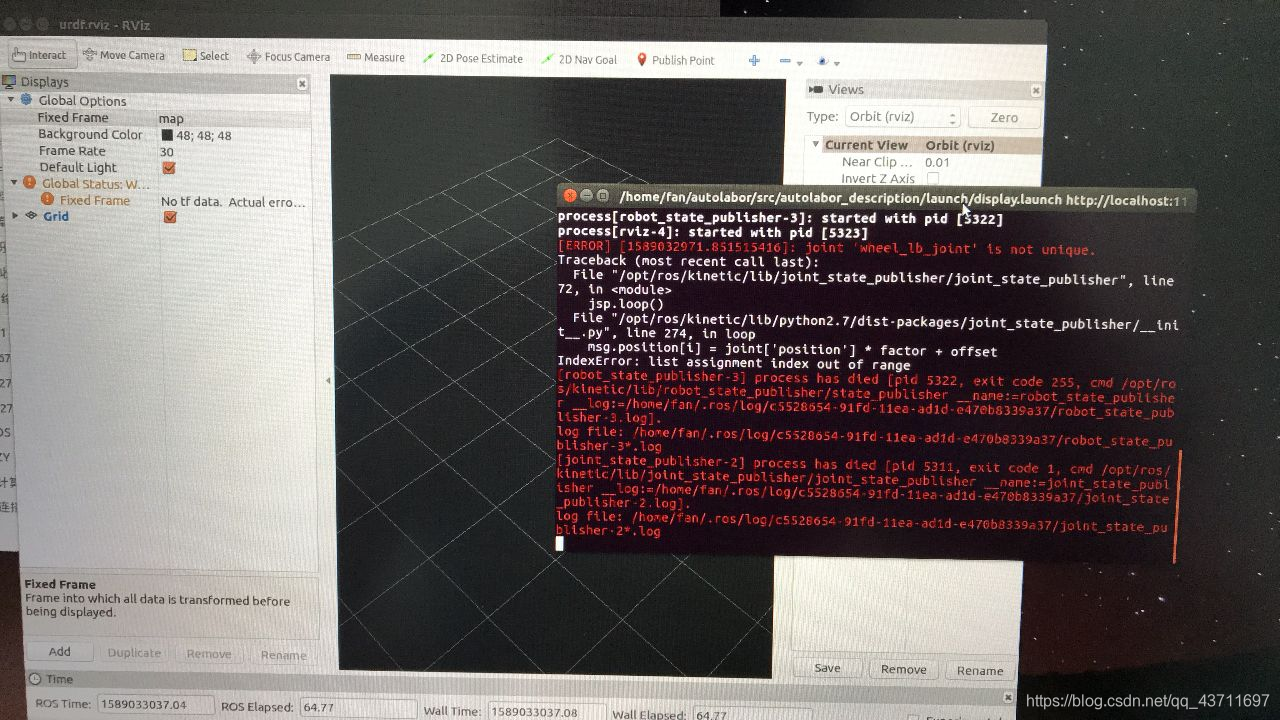
Task: Click the Wall Time field
Action: 547,712
